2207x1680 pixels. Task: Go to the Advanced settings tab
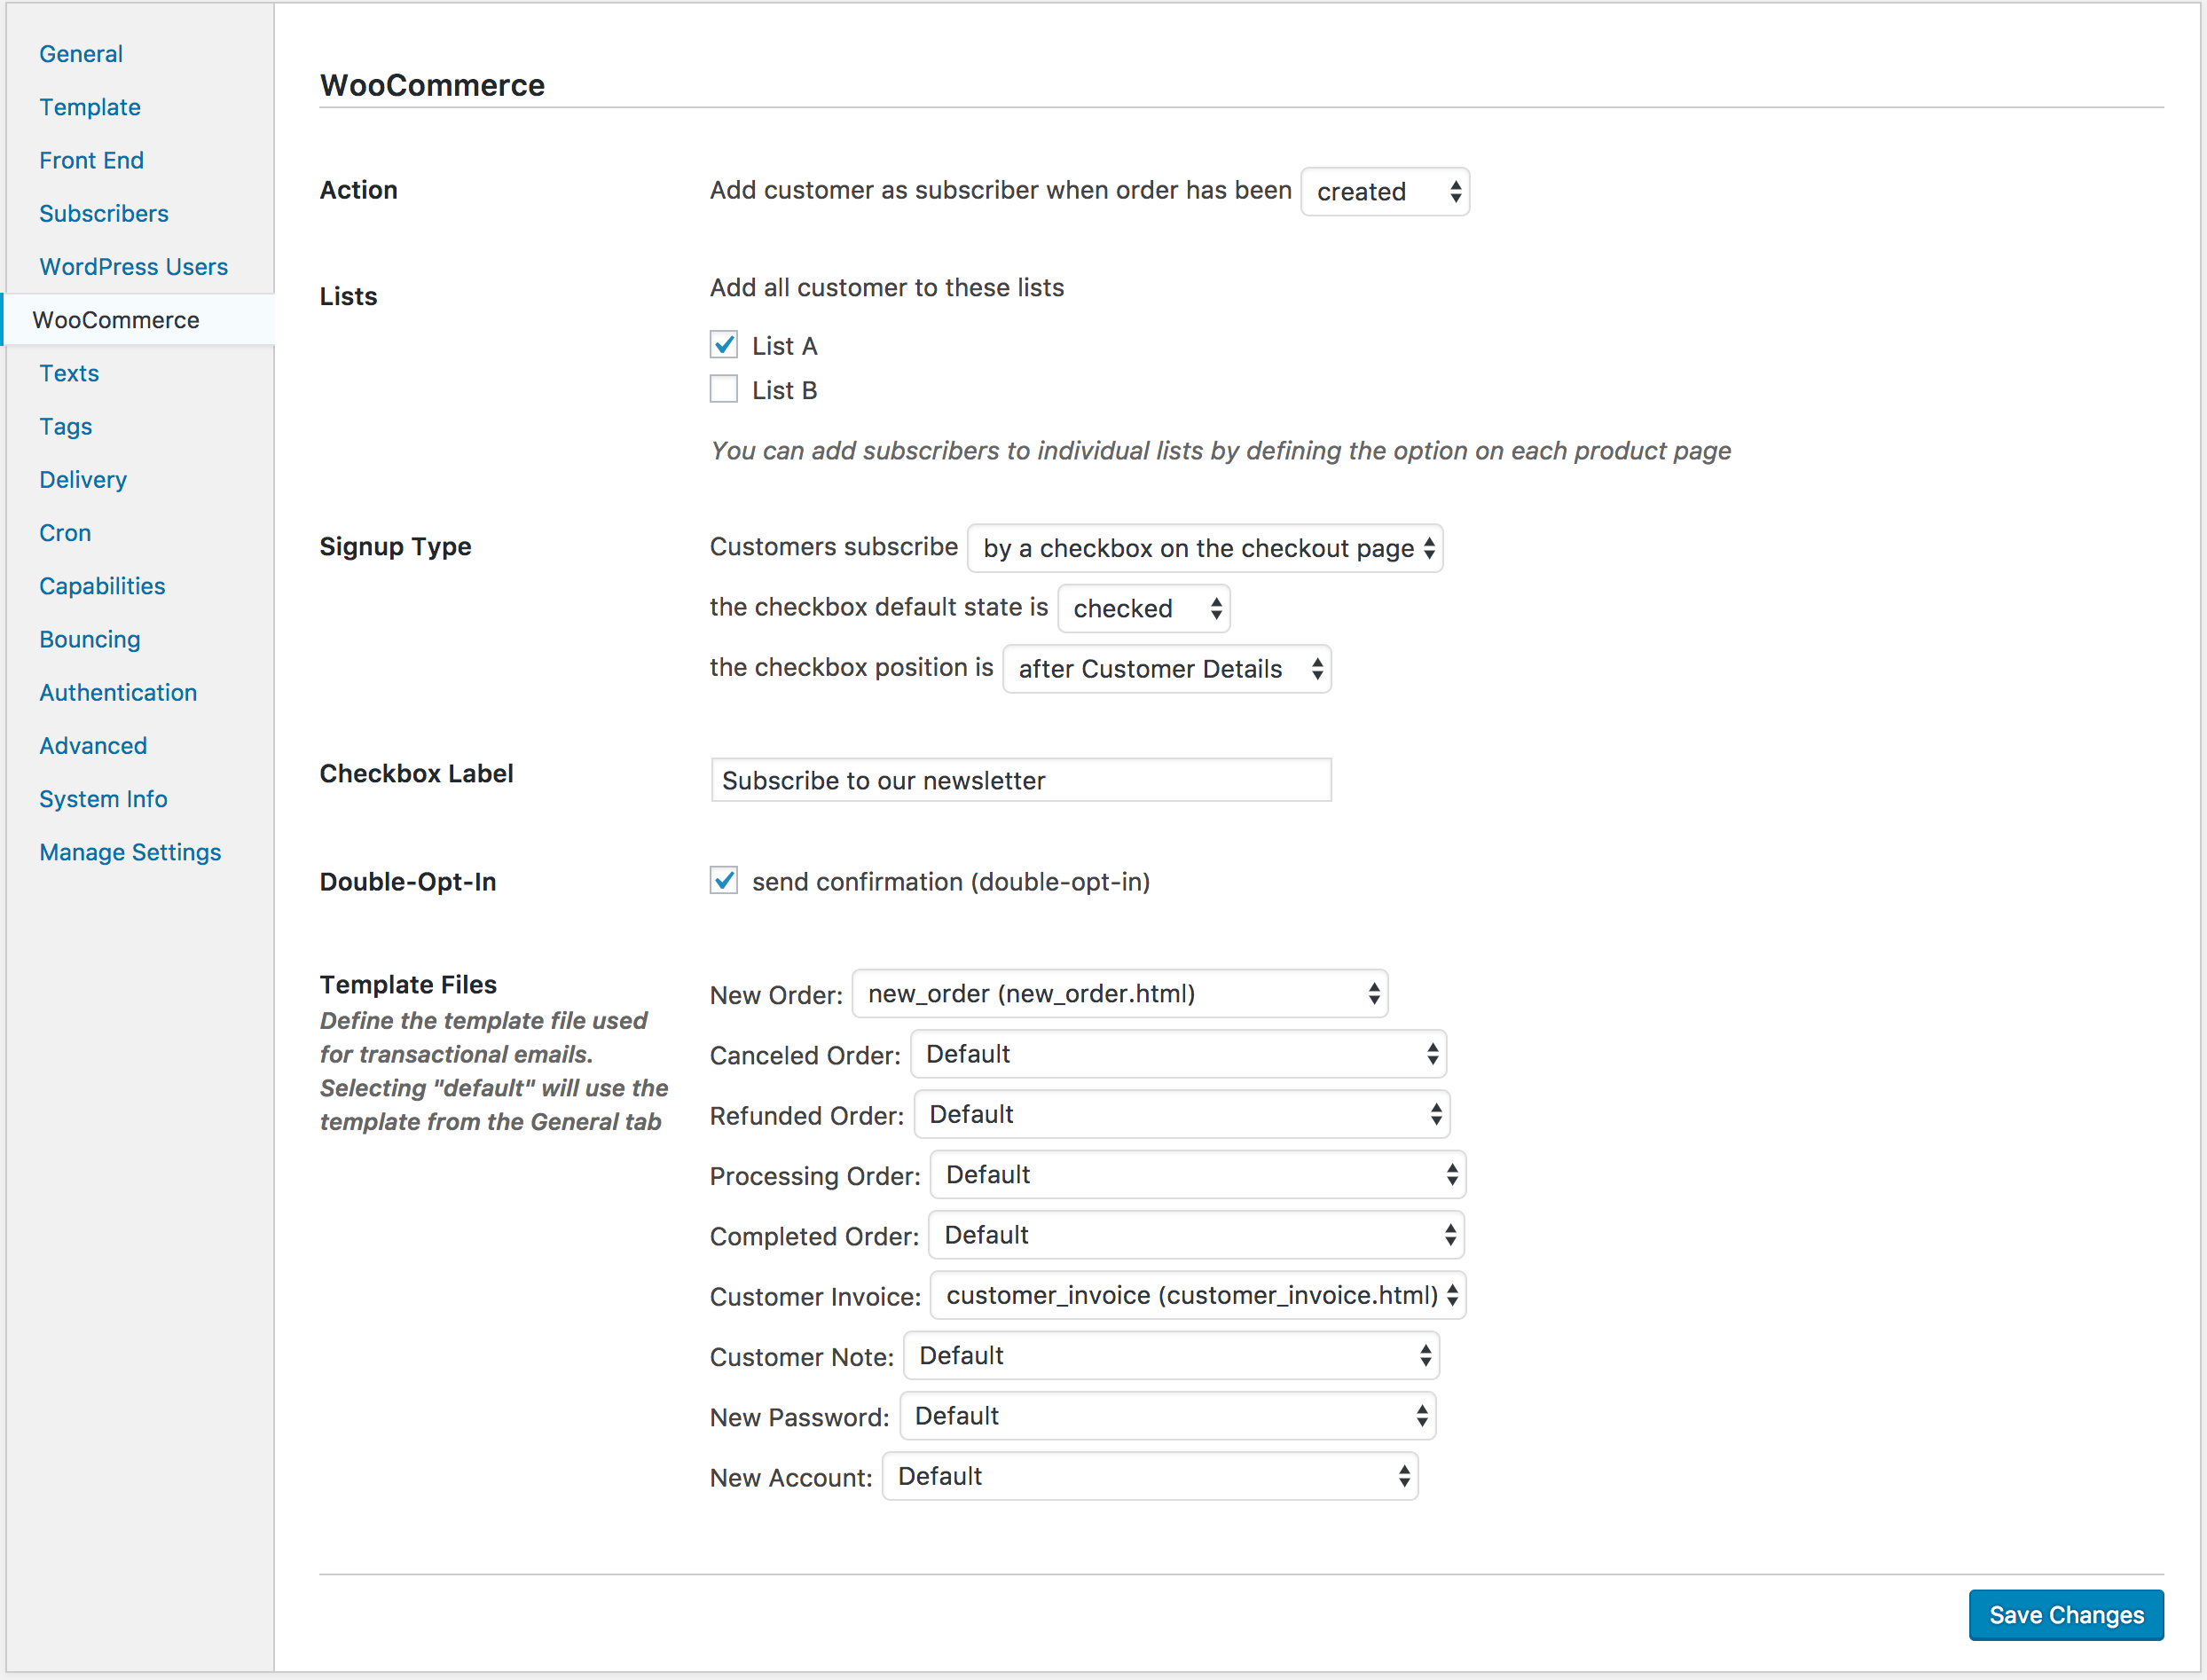(x=93, y=745)
